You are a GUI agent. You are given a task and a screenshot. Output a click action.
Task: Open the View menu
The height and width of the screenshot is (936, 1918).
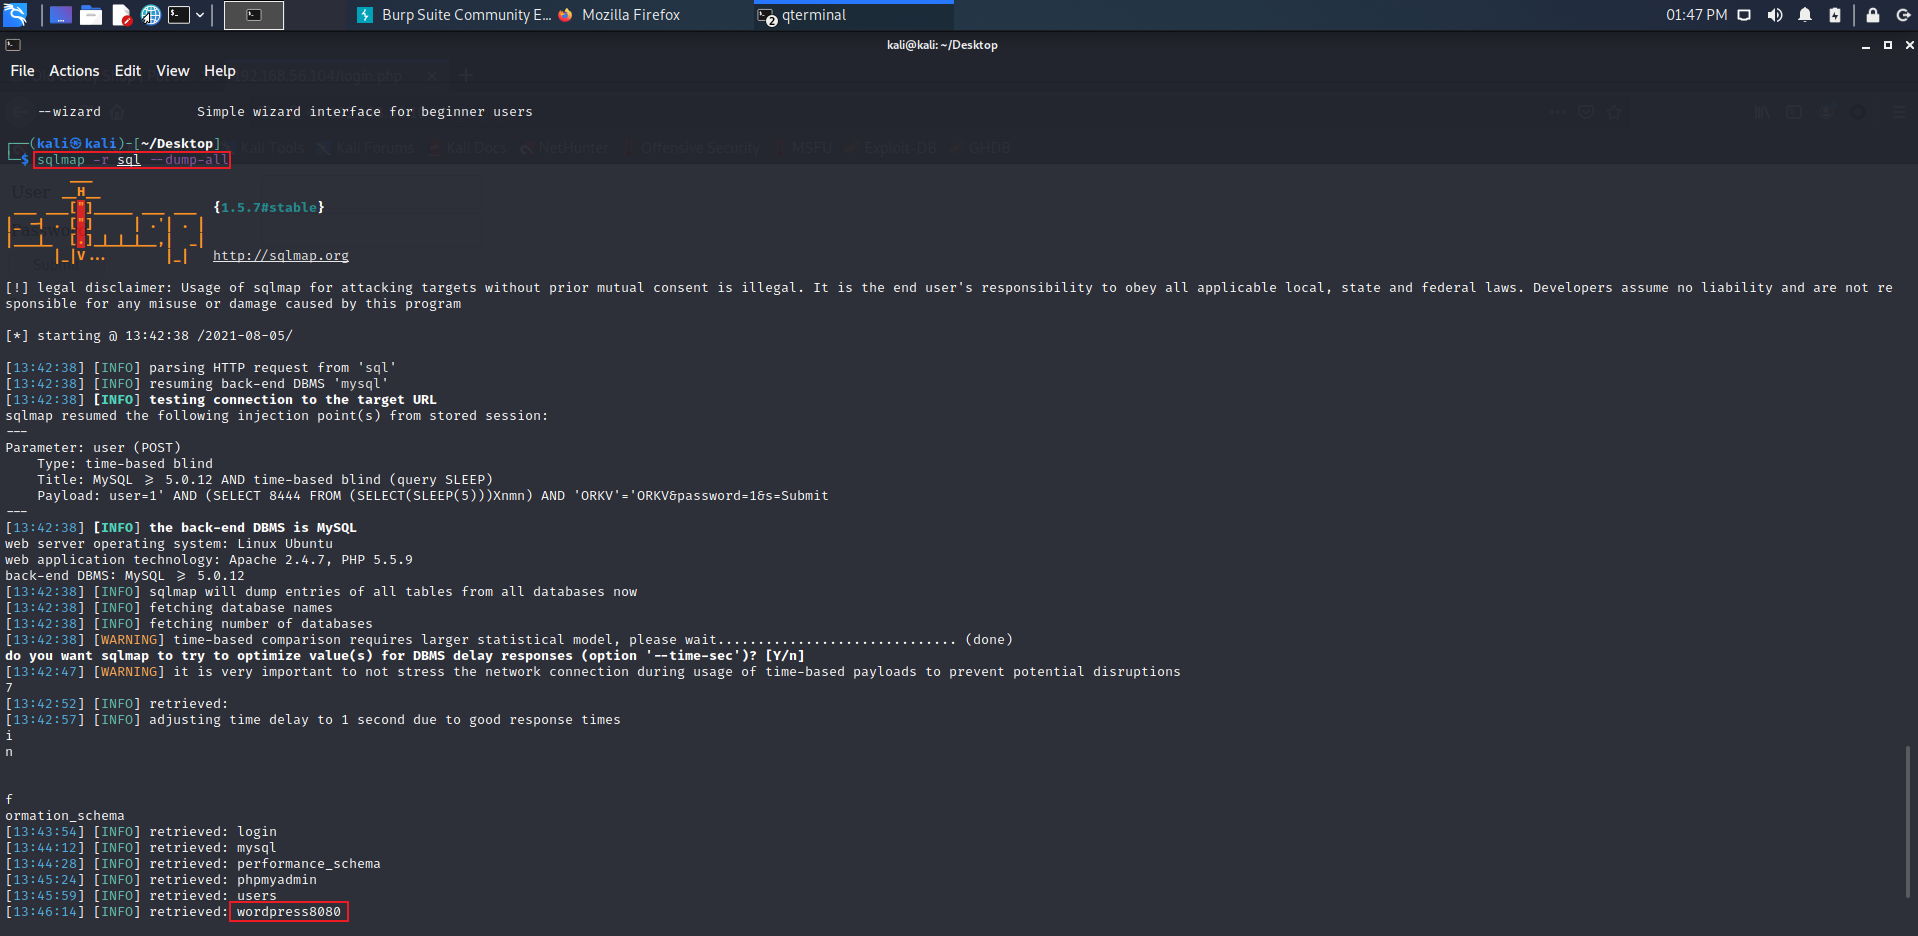173,71
